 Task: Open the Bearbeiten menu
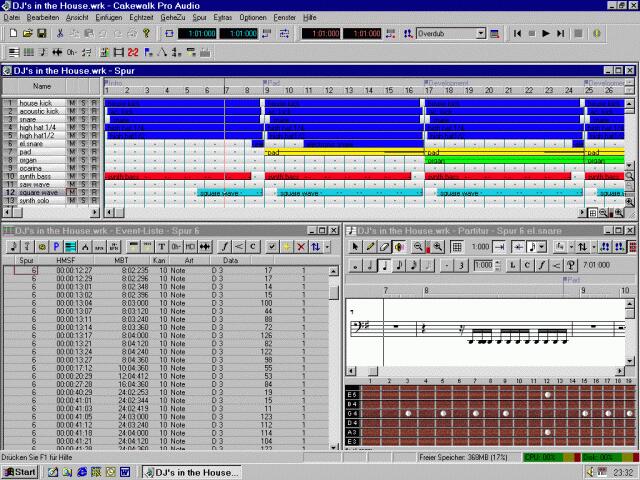pyautogui.click(x=43, y=18)
